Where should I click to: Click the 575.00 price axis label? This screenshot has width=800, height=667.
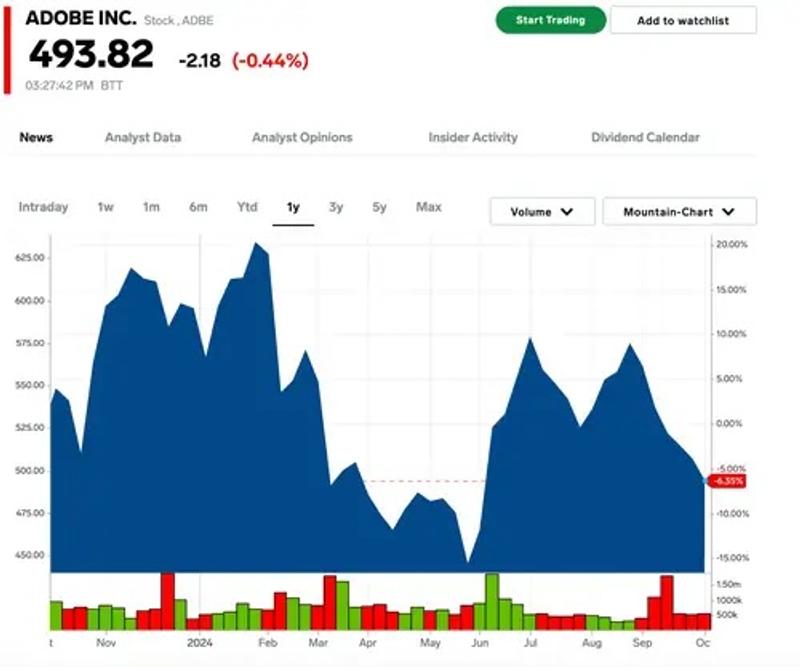pos(30,343)
